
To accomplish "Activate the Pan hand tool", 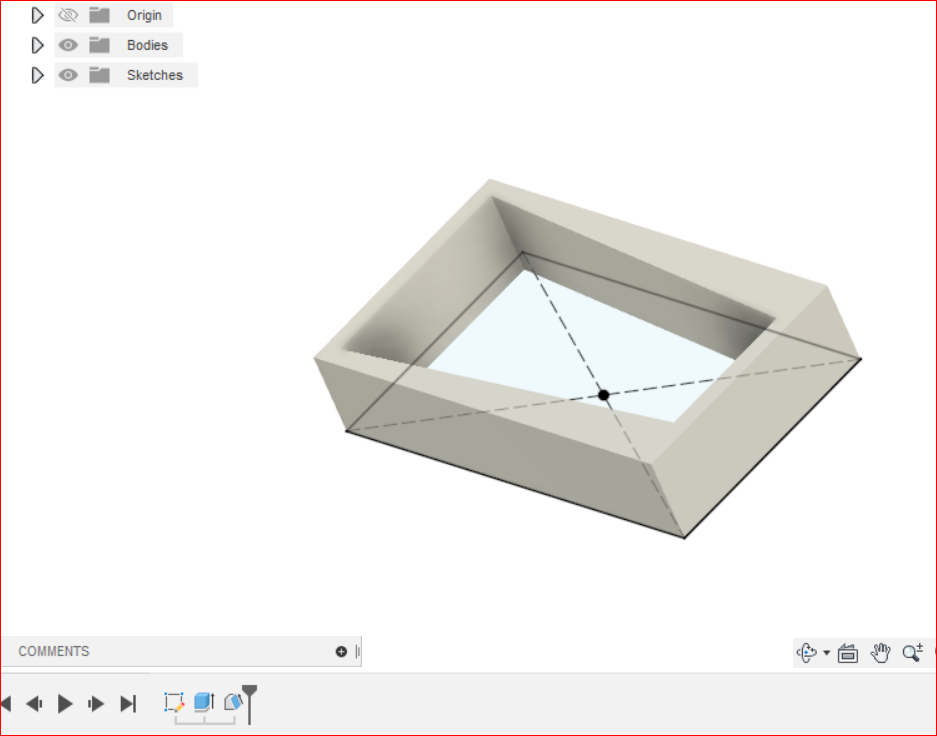I will [x=880, y=652].
